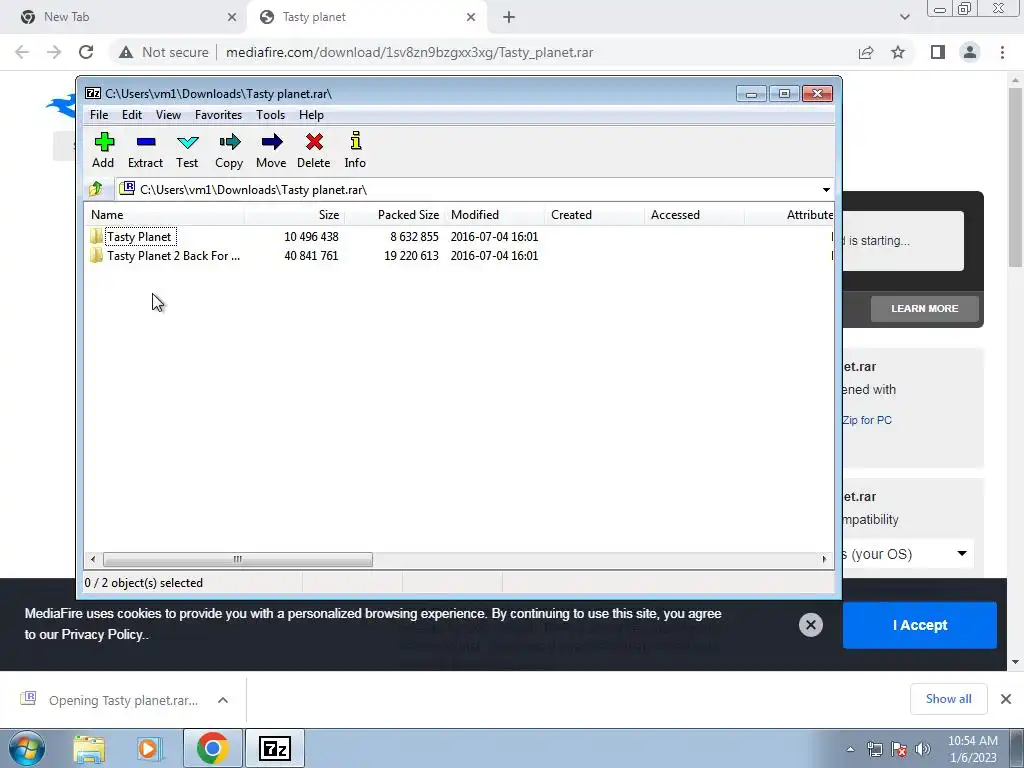Open the File menu in 7-Zip

99,115
